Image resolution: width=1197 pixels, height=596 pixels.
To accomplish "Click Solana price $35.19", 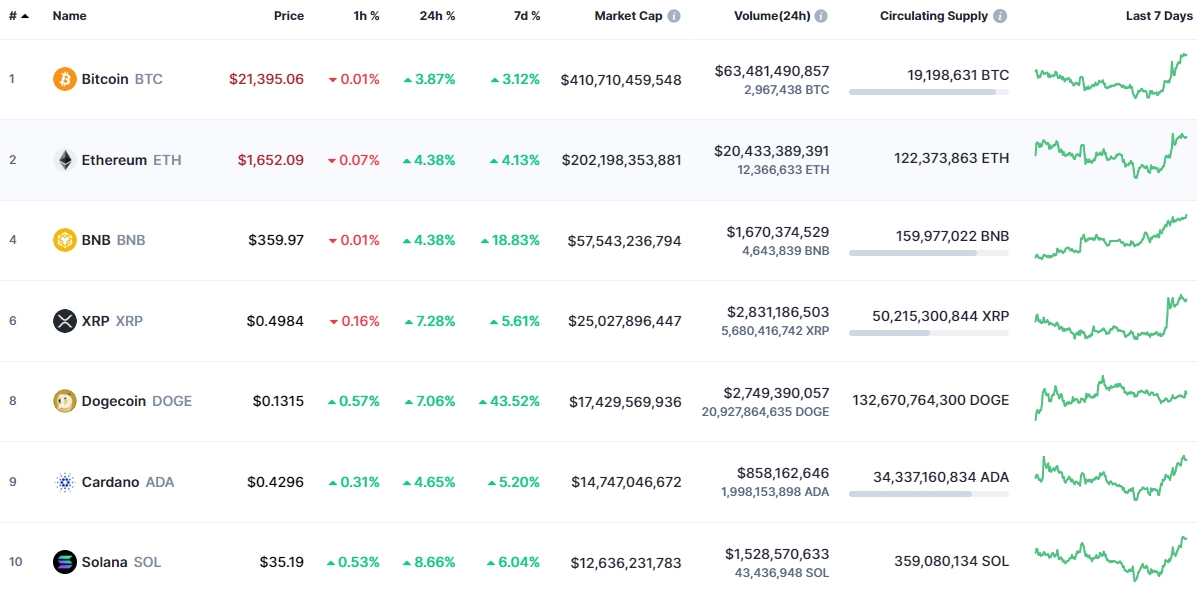I will [x=282, y=562].
